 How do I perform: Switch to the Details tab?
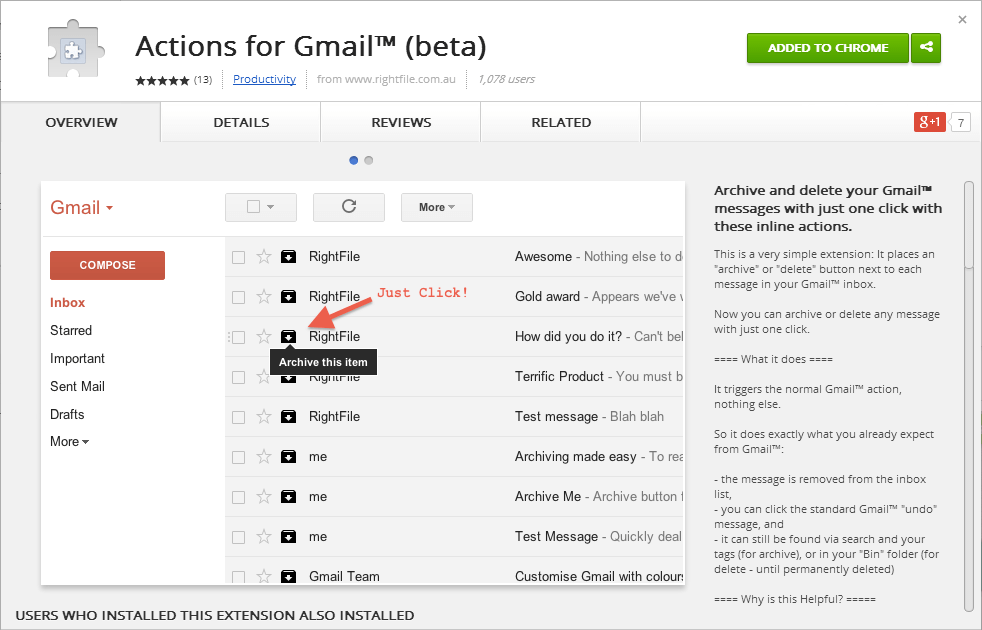pos(241,122)
